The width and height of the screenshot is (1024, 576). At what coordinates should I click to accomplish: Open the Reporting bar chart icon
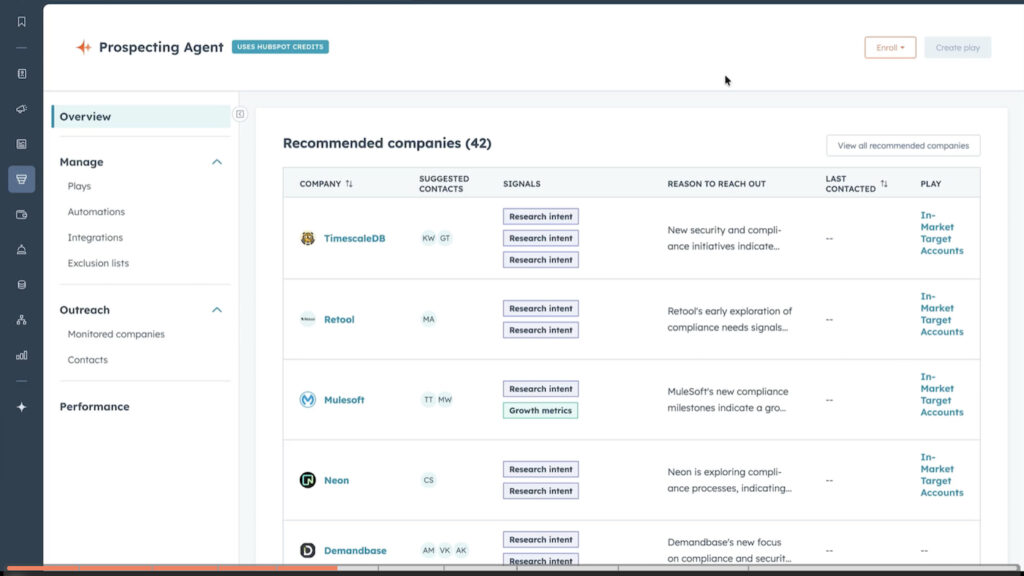point(22,355)
